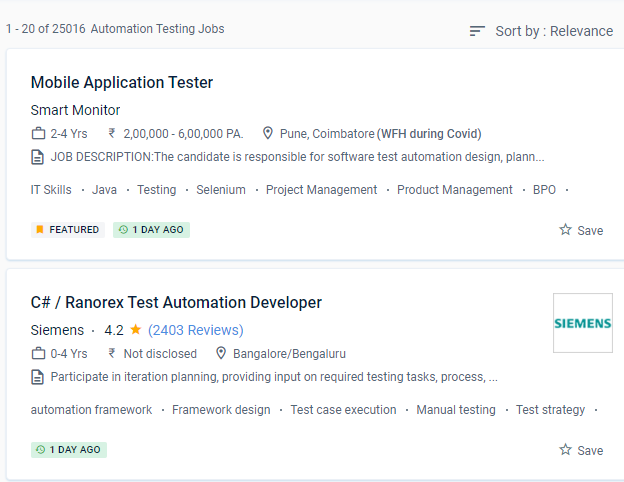Screen dimensions: 624x482
Task: Click the Selenium skill tag
Action: [220, 190]
